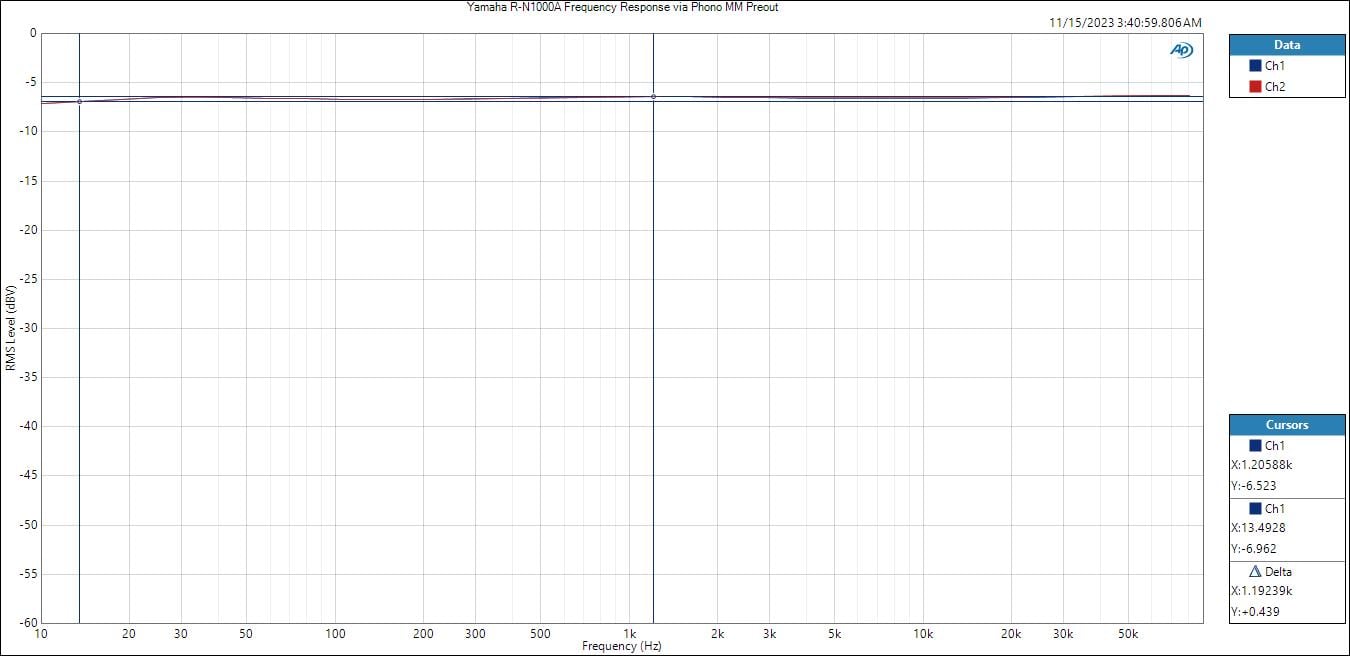1350x656 pixels.
Task: Select the Ch2 entry in Data legend
Action: (x=1267, y=86)
